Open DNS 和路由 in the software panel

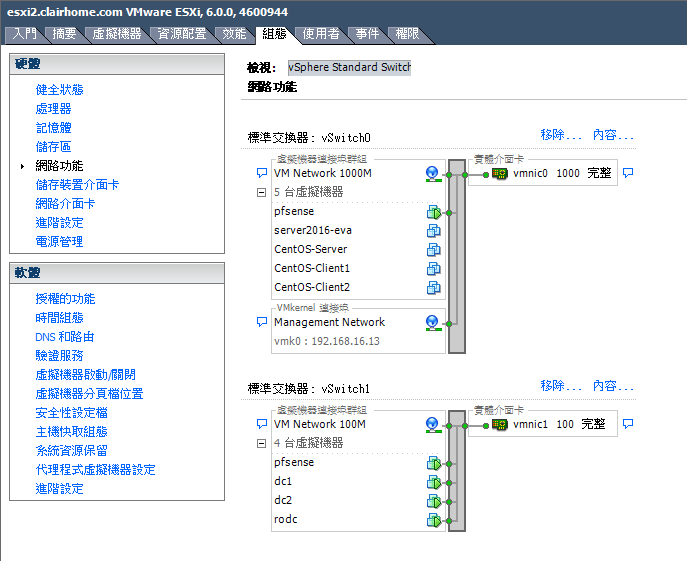(x=65, y=337)
